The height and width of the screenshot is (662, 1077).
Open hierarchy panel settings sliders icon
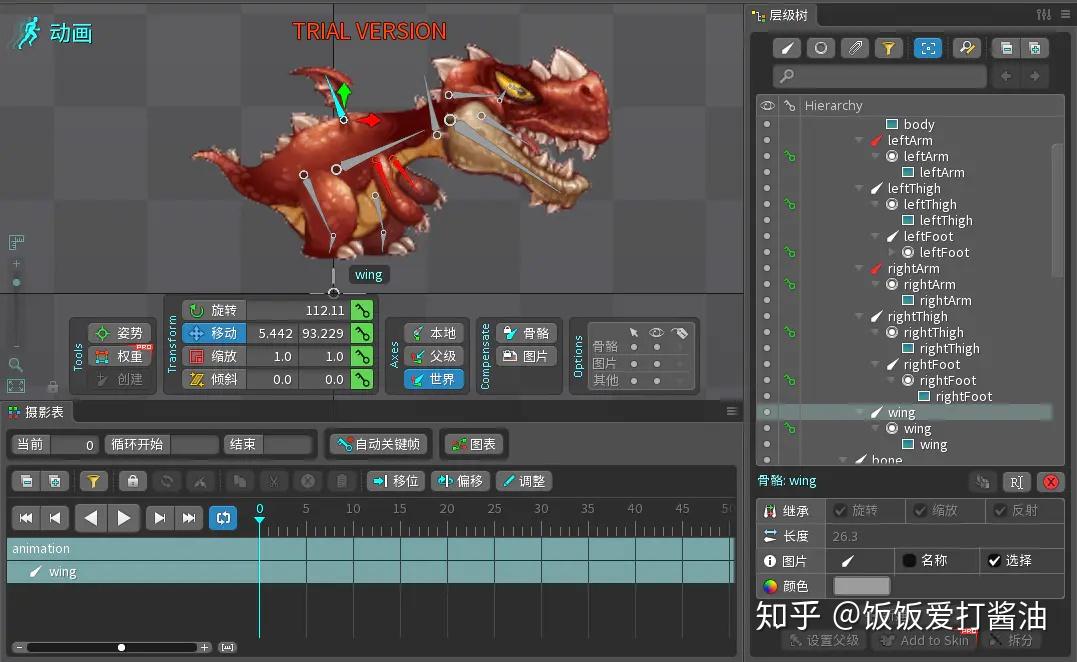(x=1043, y=14)
